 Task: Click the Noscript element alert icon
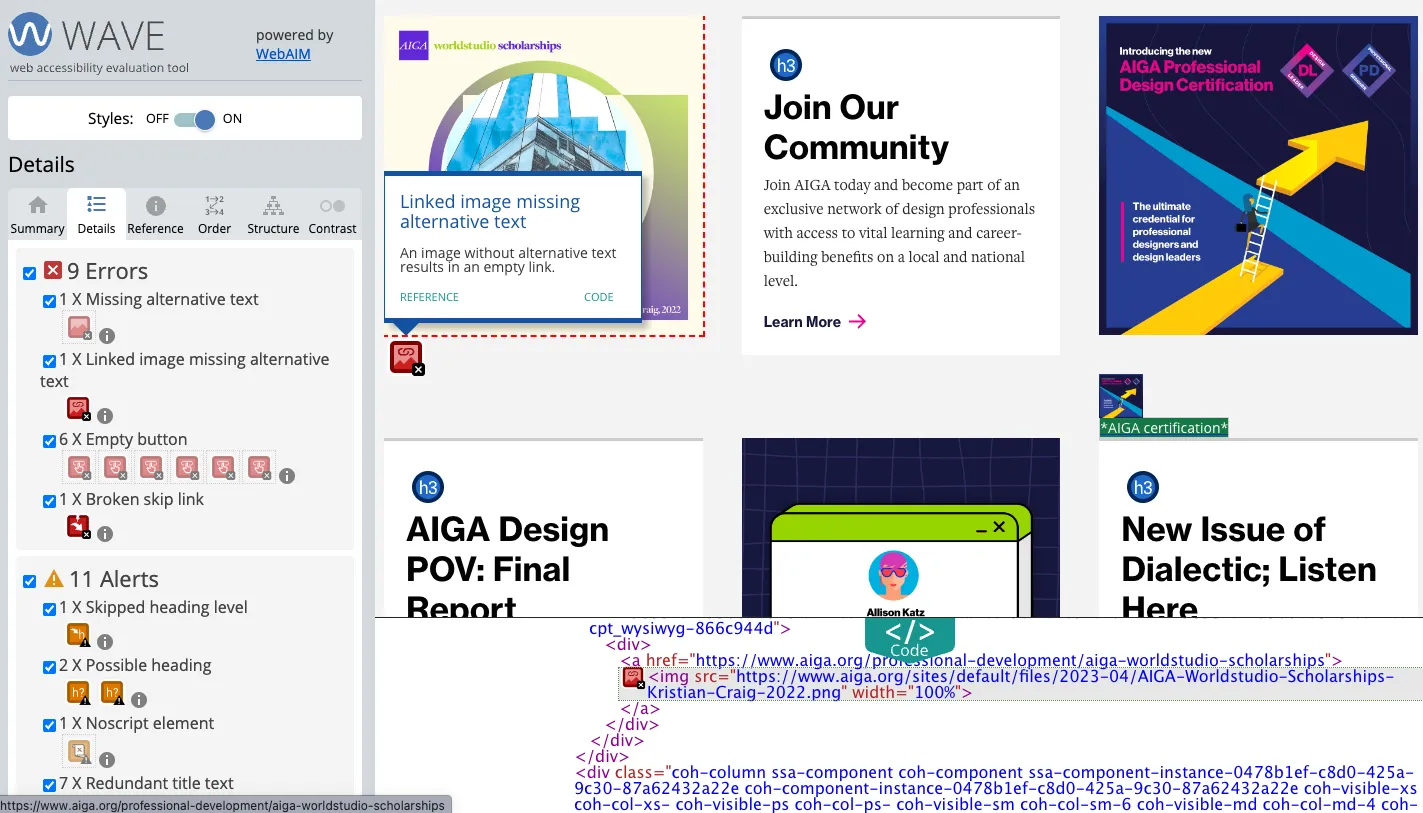[x=78, y=750]
